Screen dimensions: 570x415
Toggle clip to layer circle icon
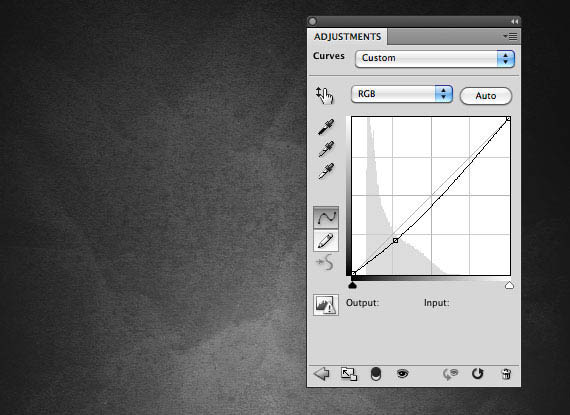coord(376,374)
